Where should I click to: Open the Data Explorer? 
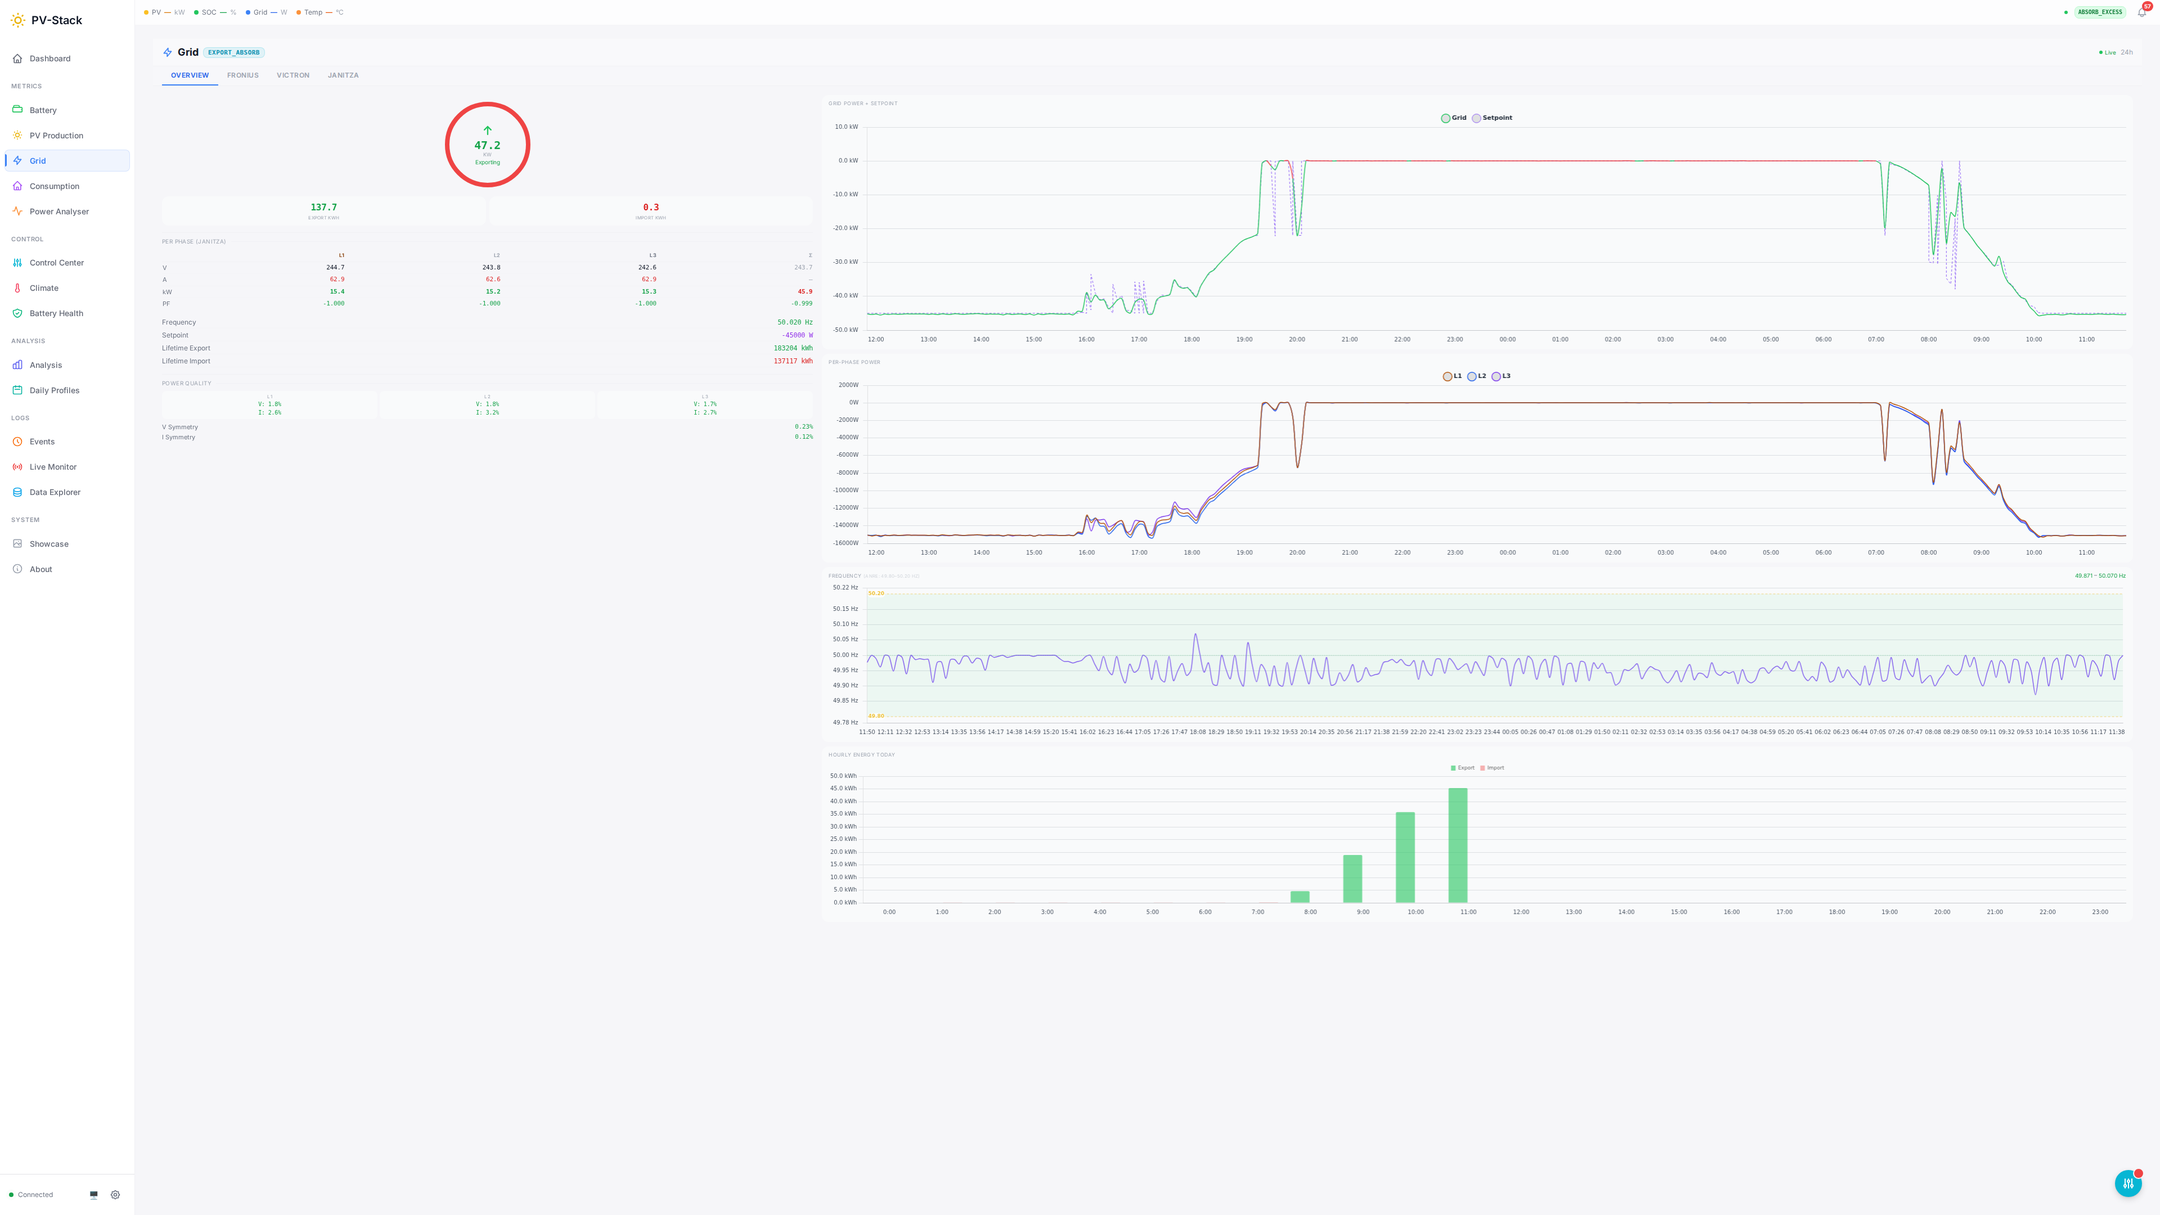[x=54, y=492]
